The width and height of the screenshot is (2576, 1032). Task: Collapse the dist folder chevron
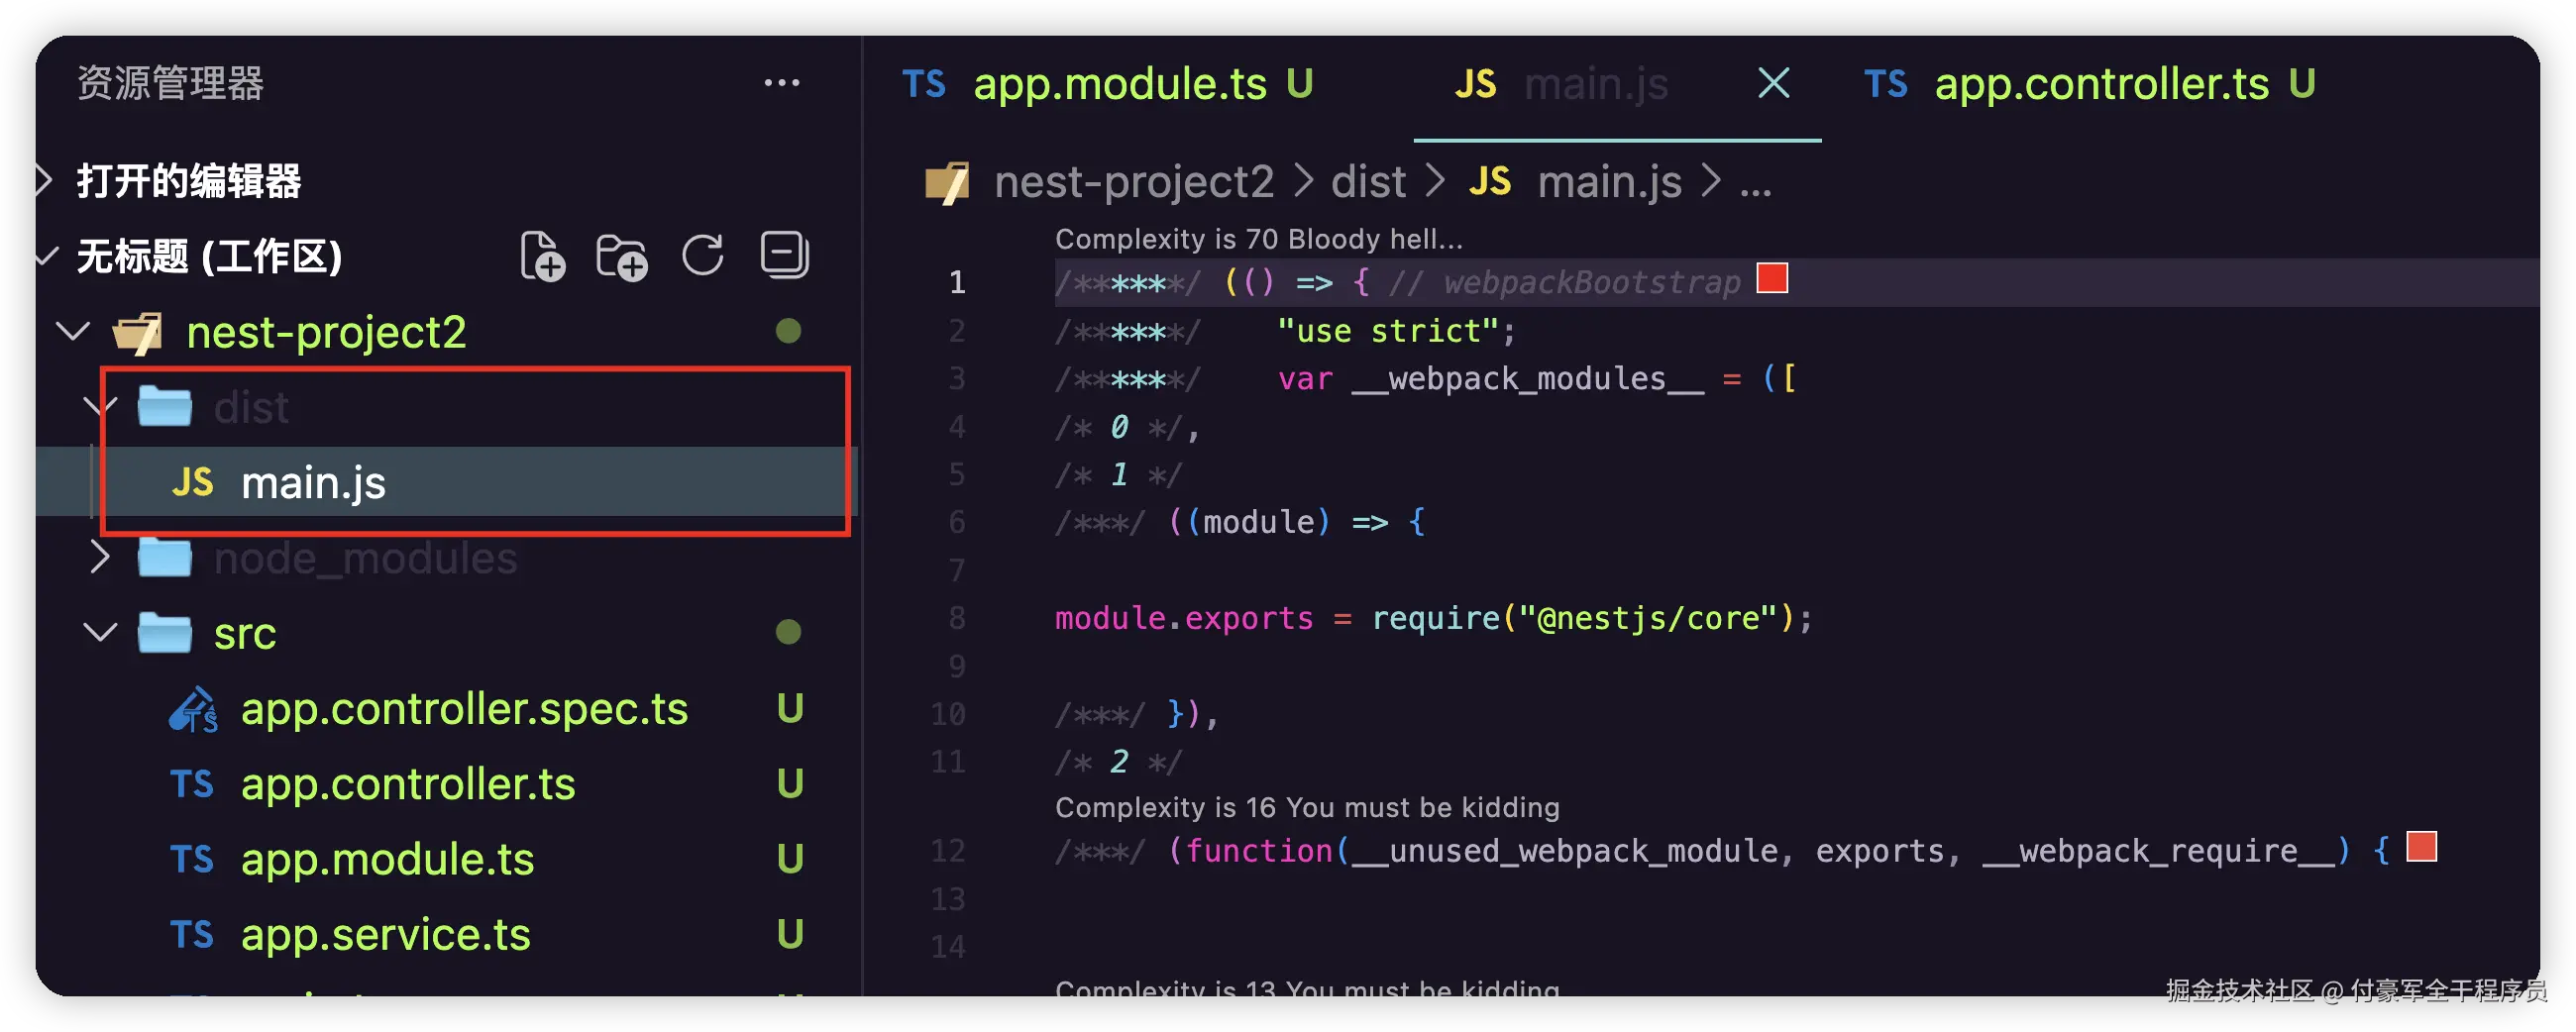100,407
